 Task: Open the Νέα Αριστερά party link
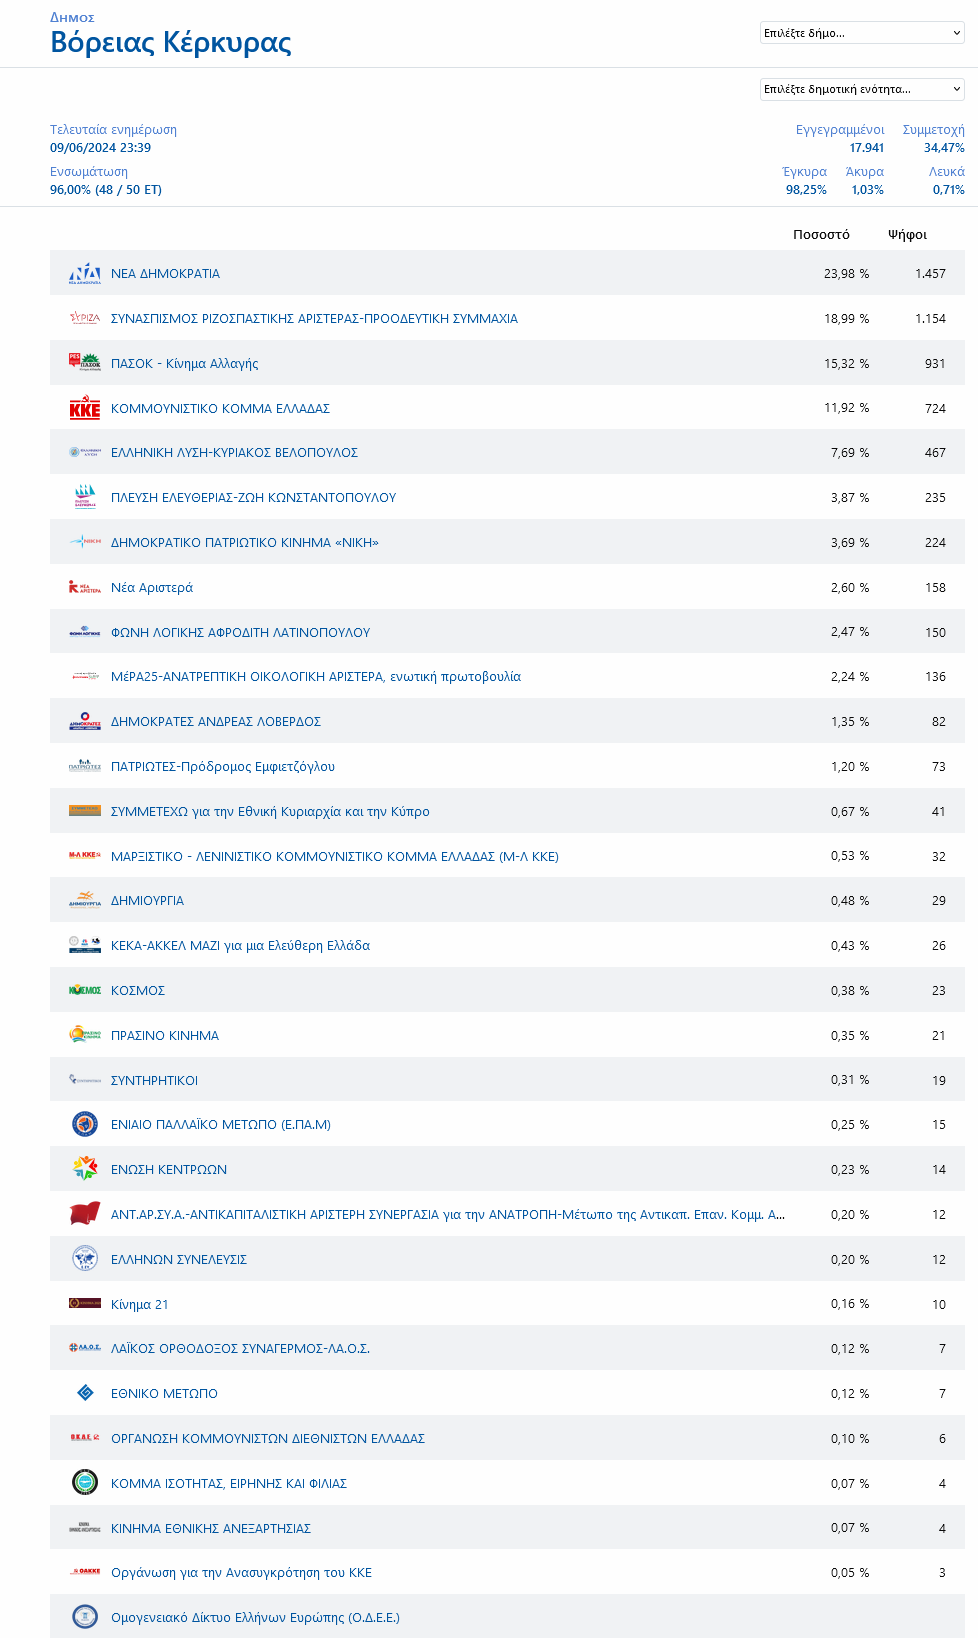coord(152,588)
